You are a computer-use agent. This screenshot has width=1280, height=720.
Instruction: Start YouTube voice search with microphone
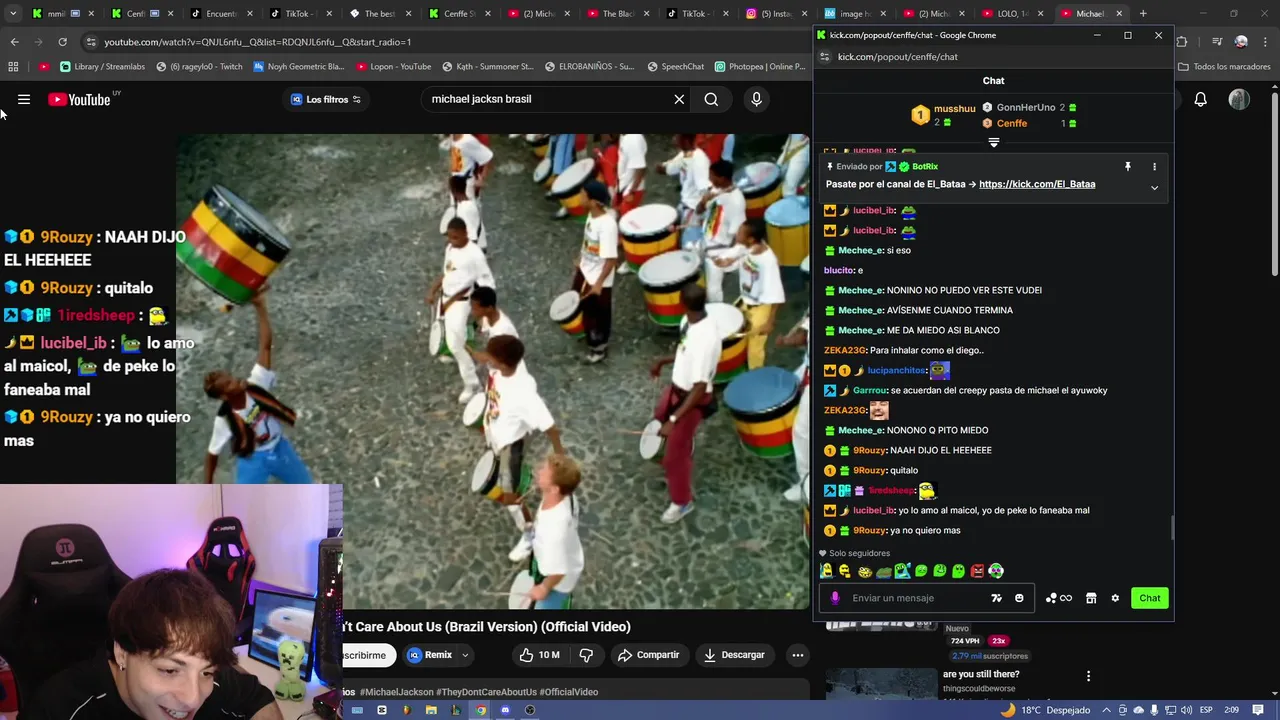(x=756, y=99)
